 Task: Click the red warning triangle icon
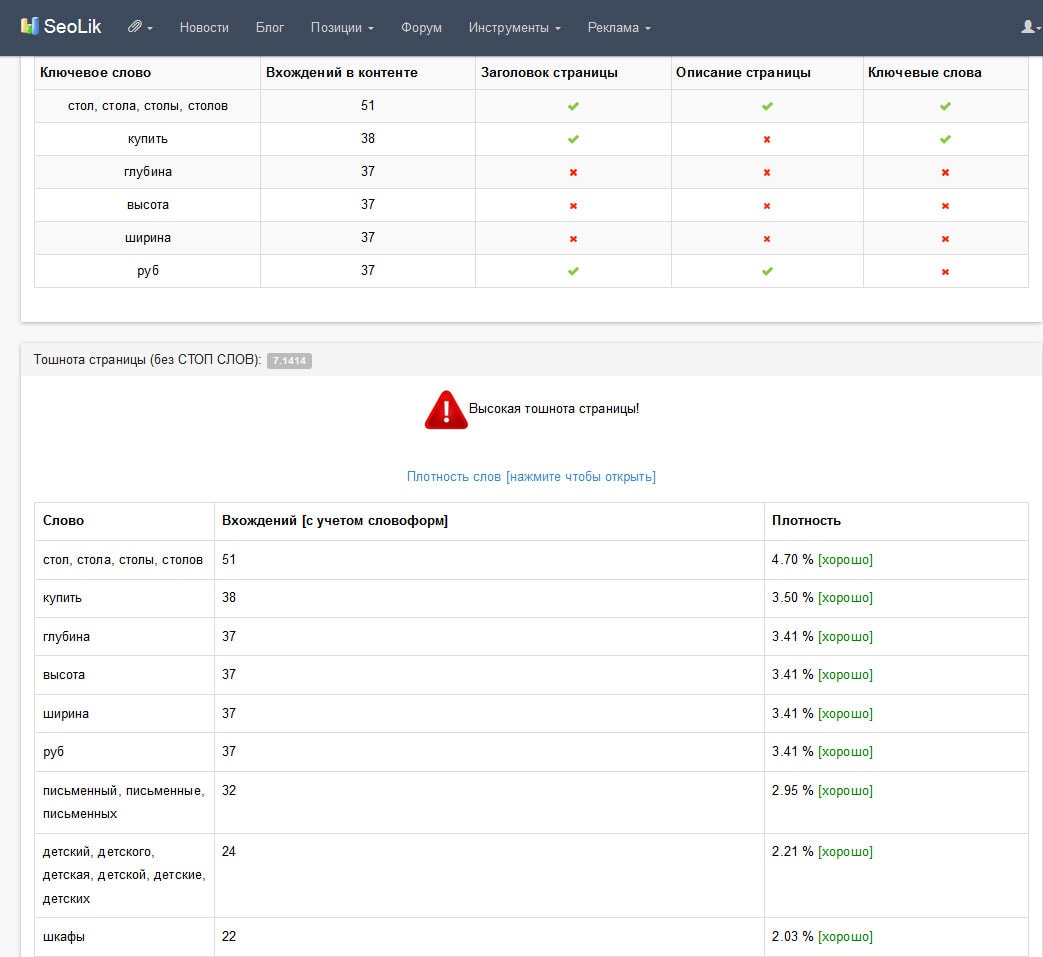tap(446, 410)
